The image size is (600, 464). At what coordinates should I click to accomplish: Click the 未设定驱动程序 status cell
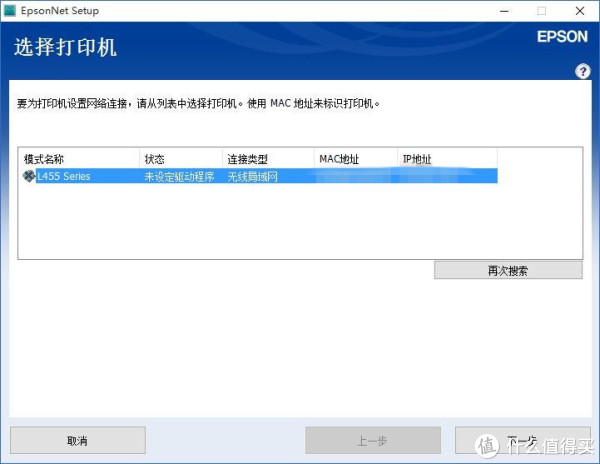point(179,176)
